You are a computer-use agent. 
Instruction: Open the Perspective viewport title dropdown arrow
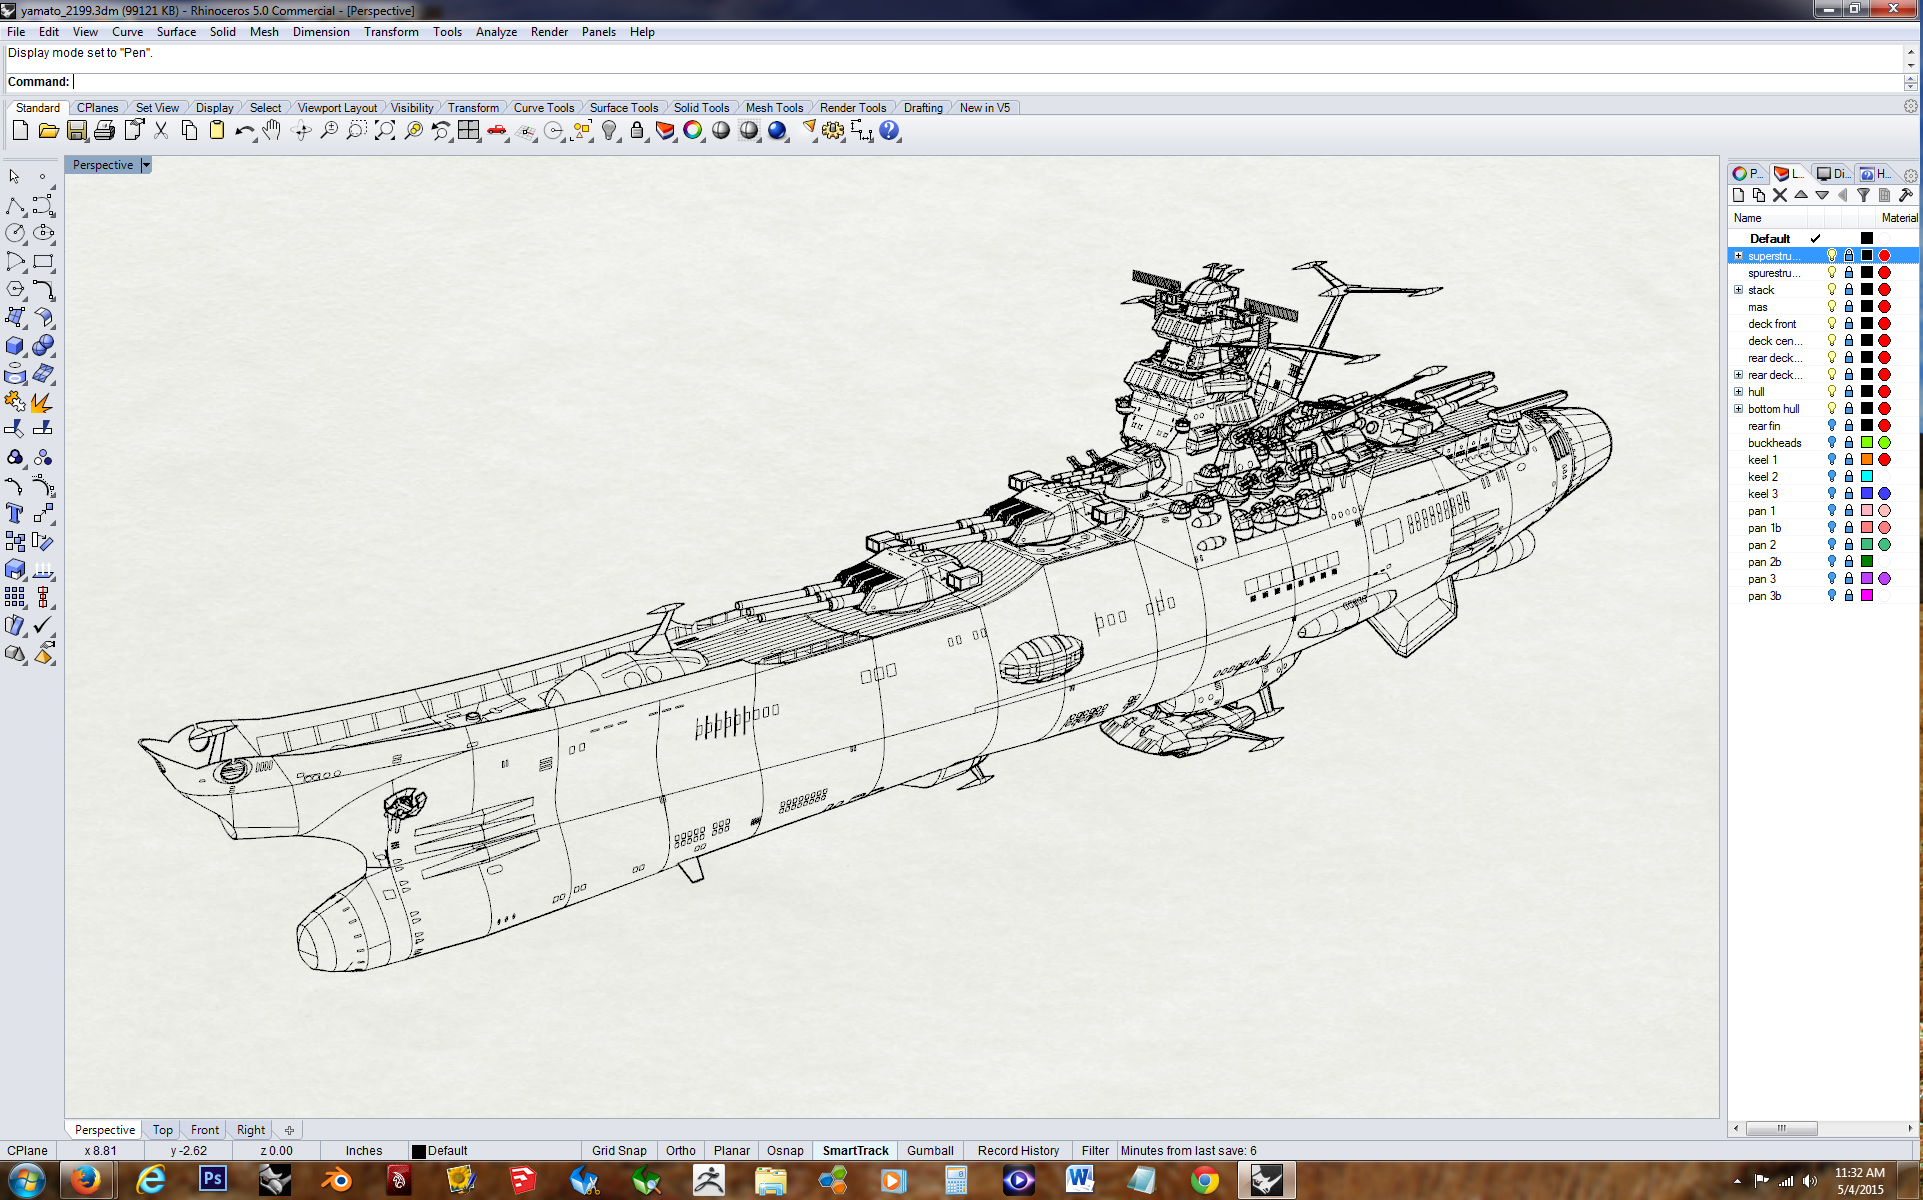pyautogui.click(x=146, y=165)
